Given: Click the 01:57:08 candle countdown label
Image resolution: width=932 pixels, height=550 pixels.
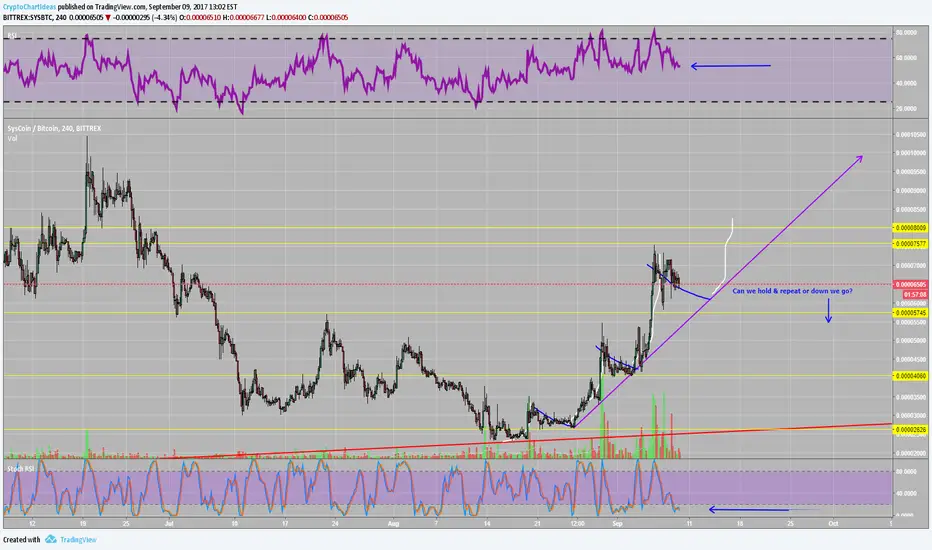Looking at the screenshot, I should click(915, 294).
